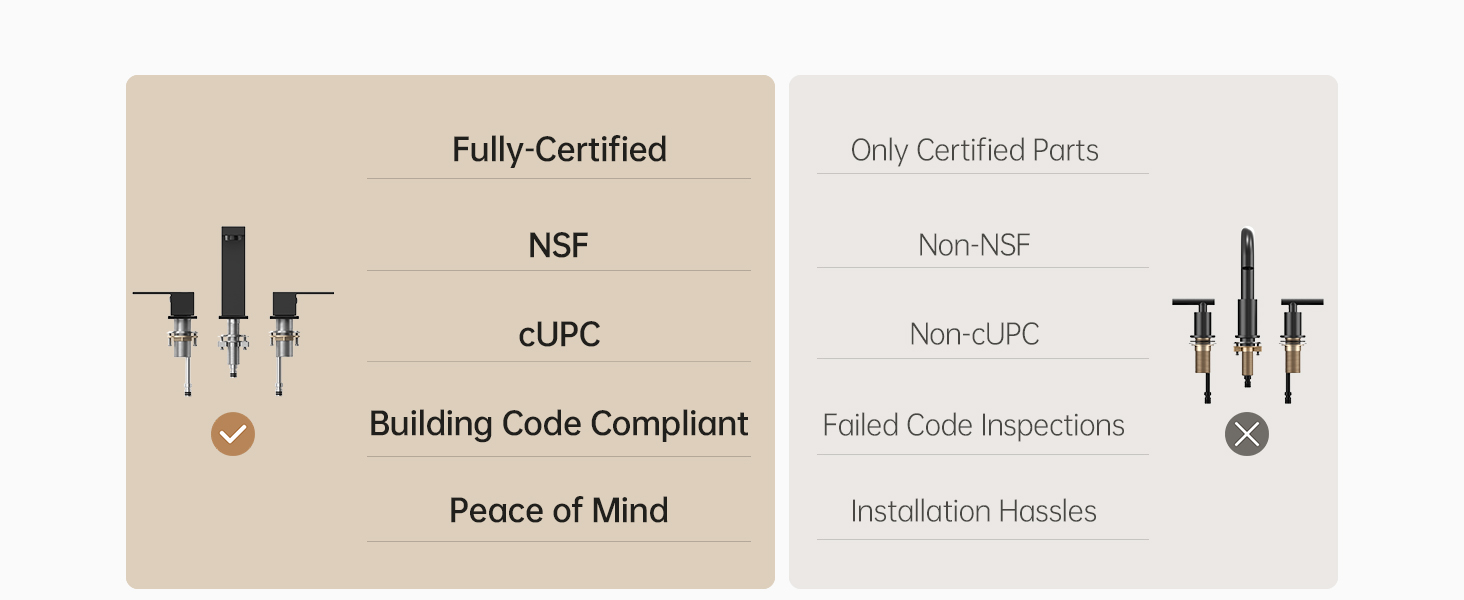Screen dimensions: 1464x600
Task: Click Only Certified Parts text
Action: tap(974, 150)
